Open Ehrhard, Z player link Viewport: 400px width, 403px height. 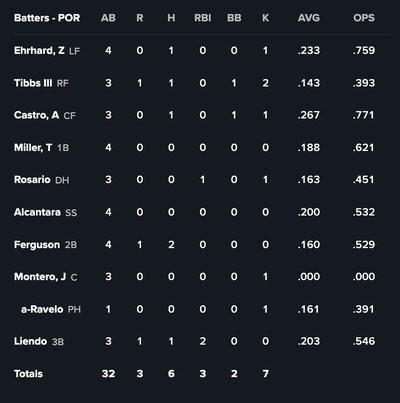pos(39,51)
